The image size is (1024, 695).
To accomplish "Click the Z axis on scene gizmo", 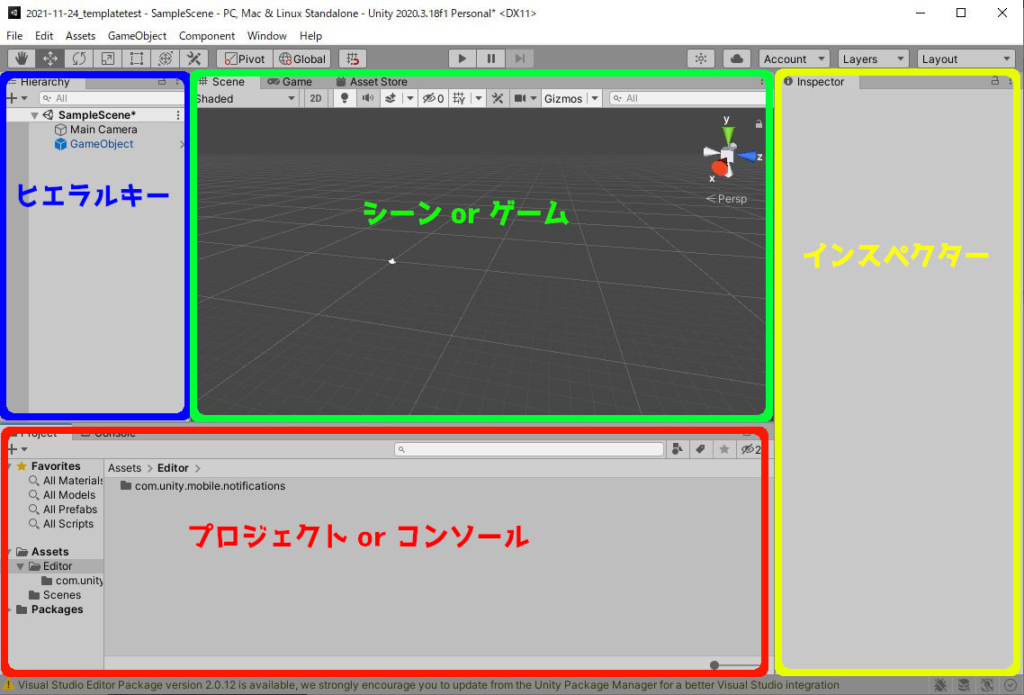I will tap(748, 157).
